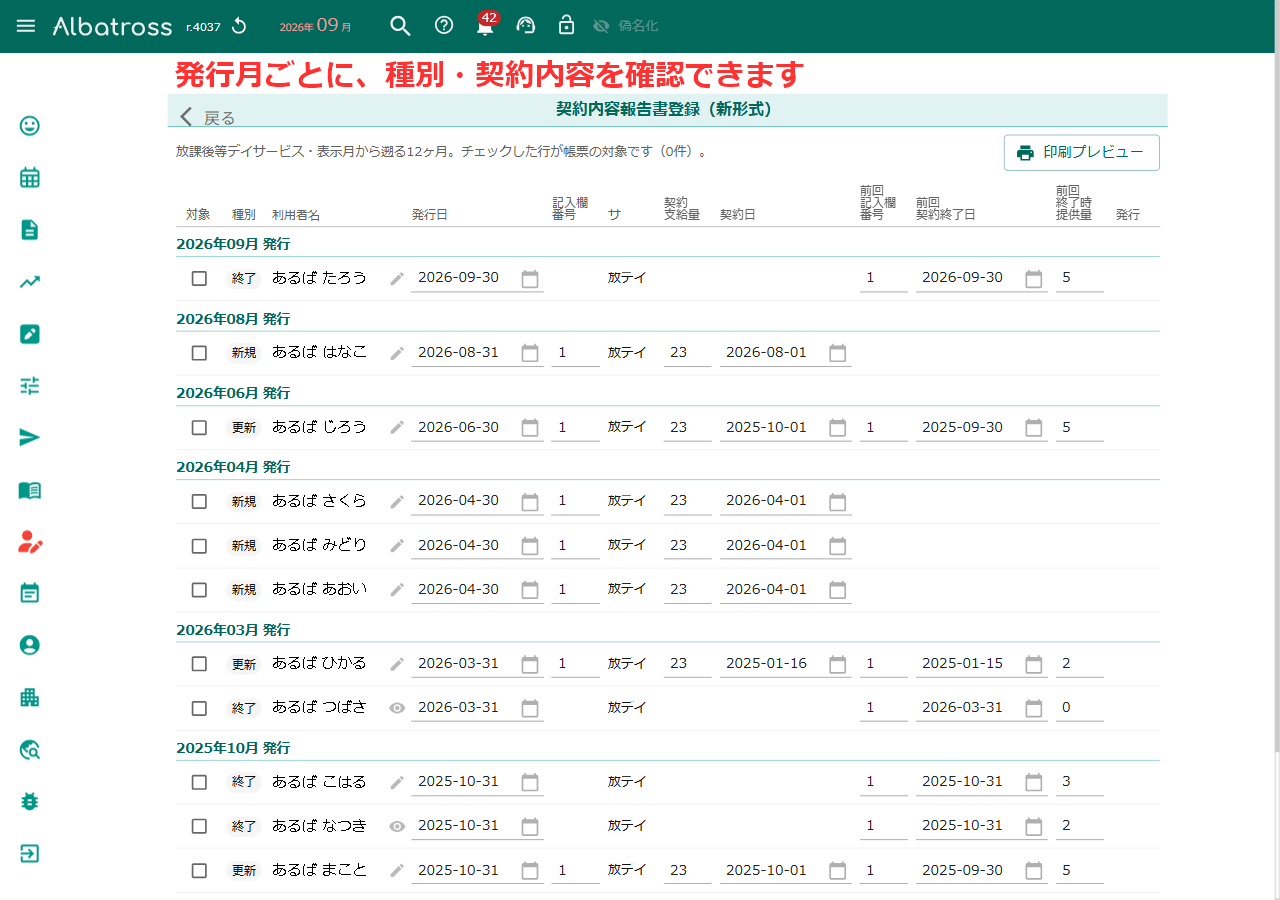Open the search magnifier icon

(400, 26)
